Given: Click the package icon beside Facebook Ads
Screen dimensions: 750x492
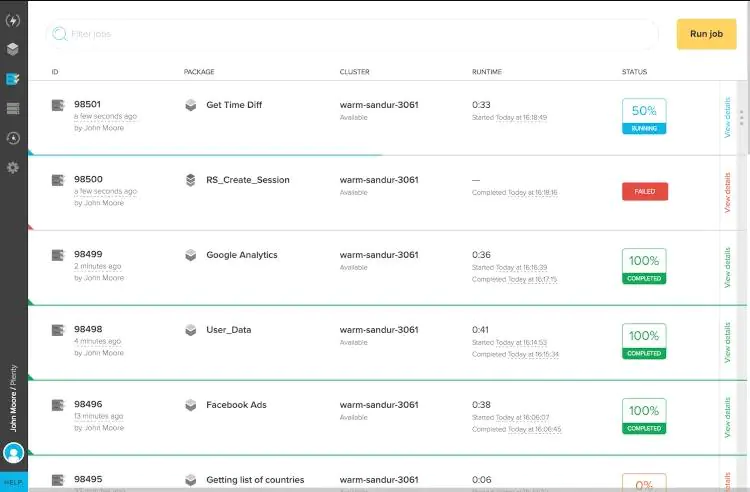Looking at the screenshot, I should click(190, 405).
